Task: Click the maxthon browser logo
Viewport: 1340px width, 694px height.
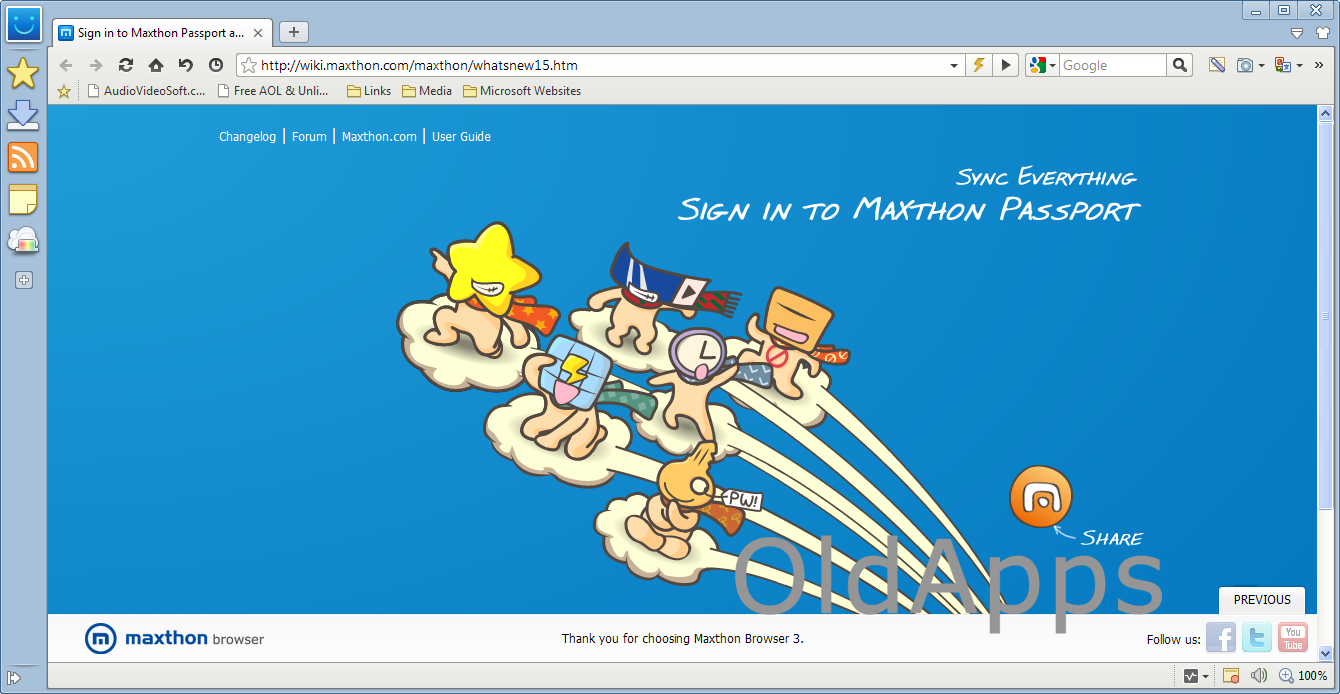Action: (x=174, y=638)
